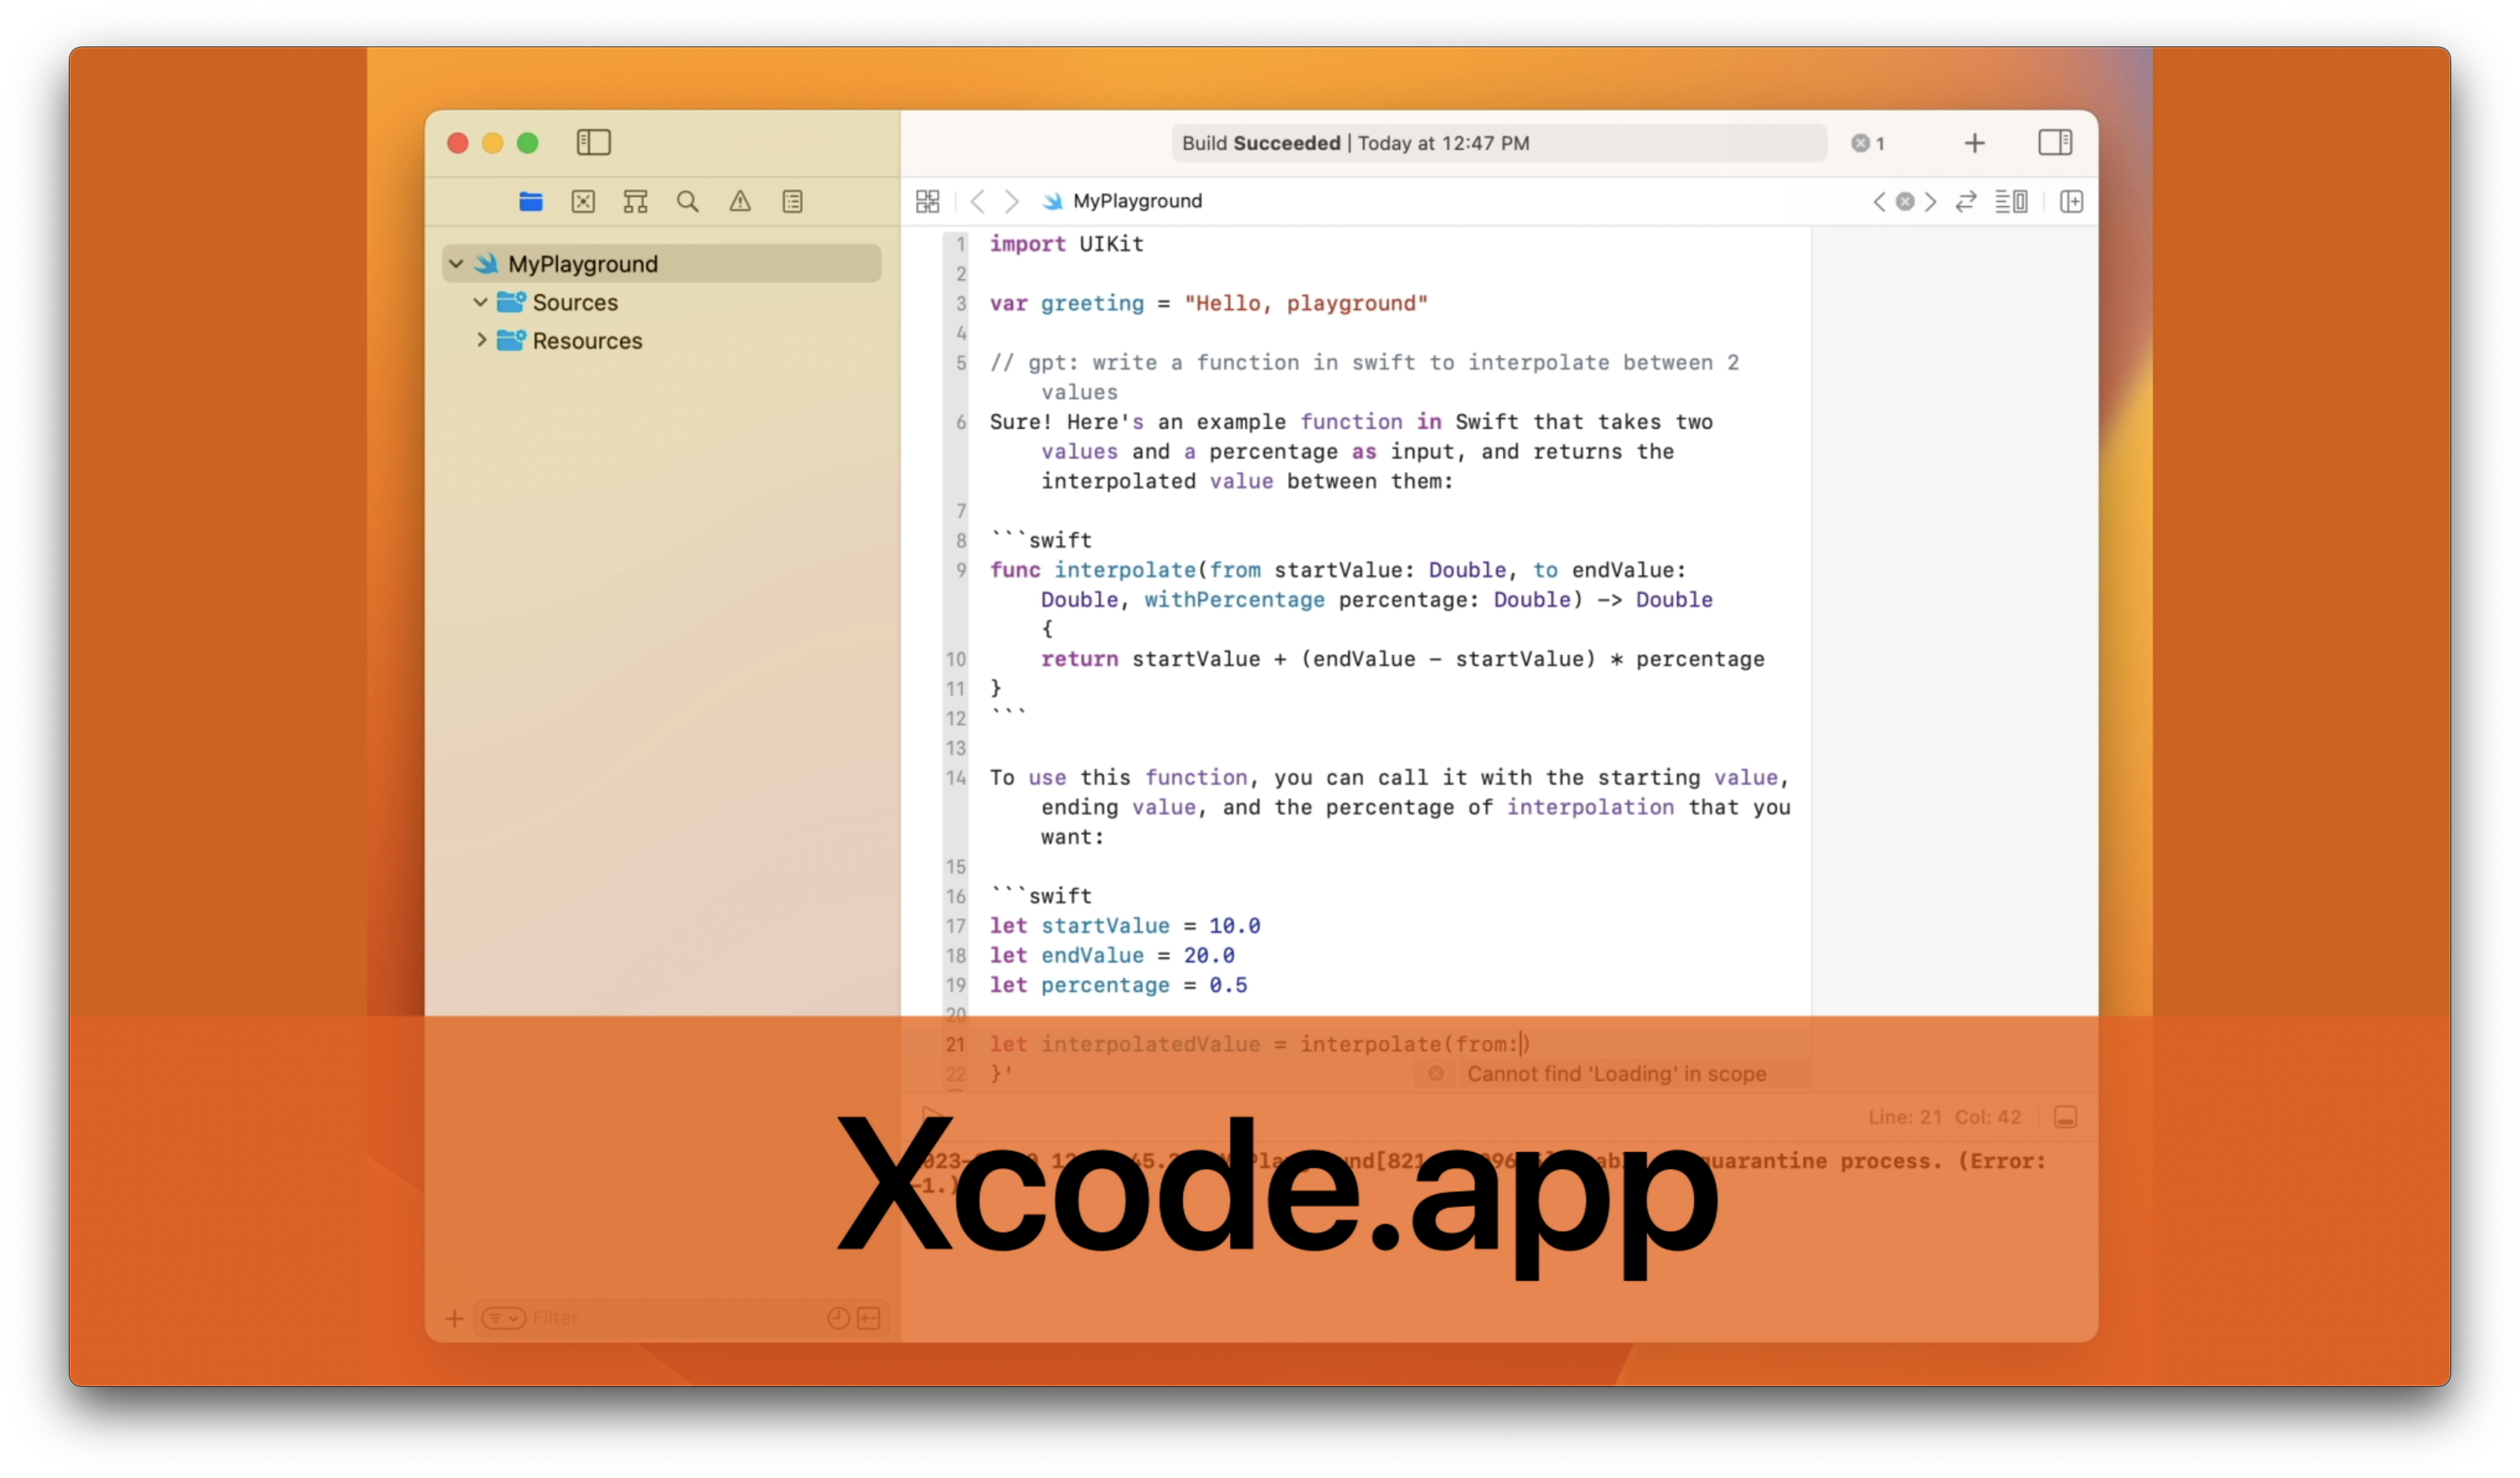Jump to previous issue arrow

tap(1878, 202)
